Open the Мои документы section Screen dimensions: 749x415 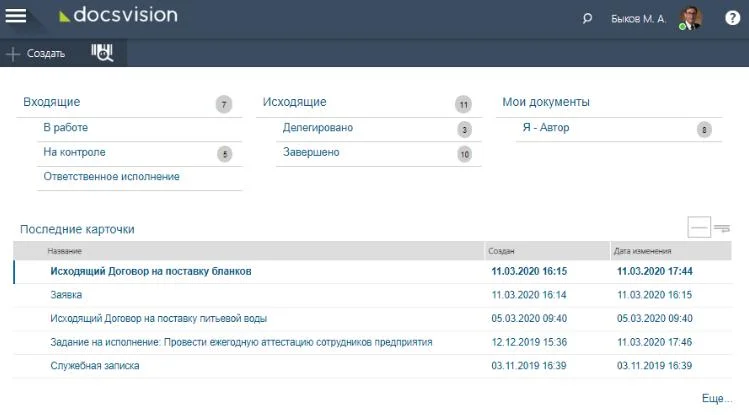546,102
